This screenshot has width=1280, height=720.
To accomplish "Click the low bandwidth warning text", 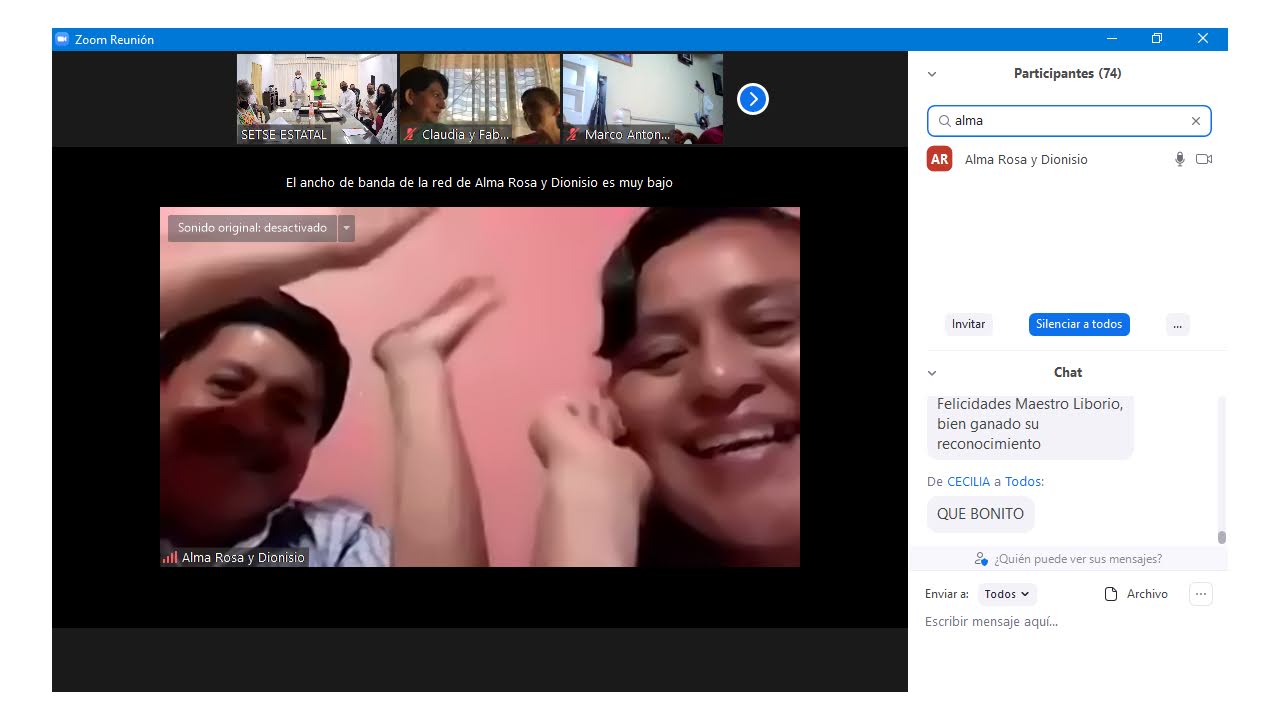I will tap(479, 183).
